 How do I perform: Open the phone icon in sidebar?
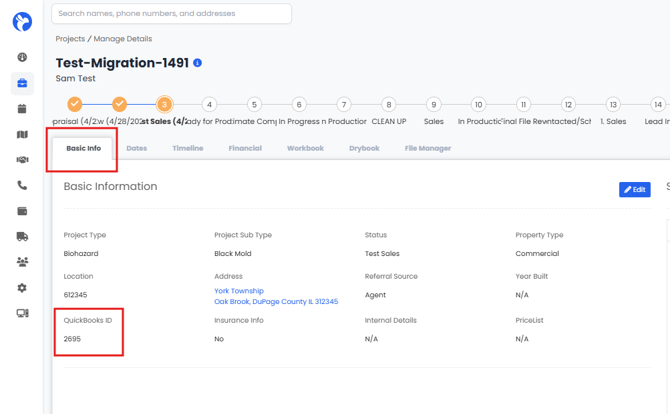(22, 185)
